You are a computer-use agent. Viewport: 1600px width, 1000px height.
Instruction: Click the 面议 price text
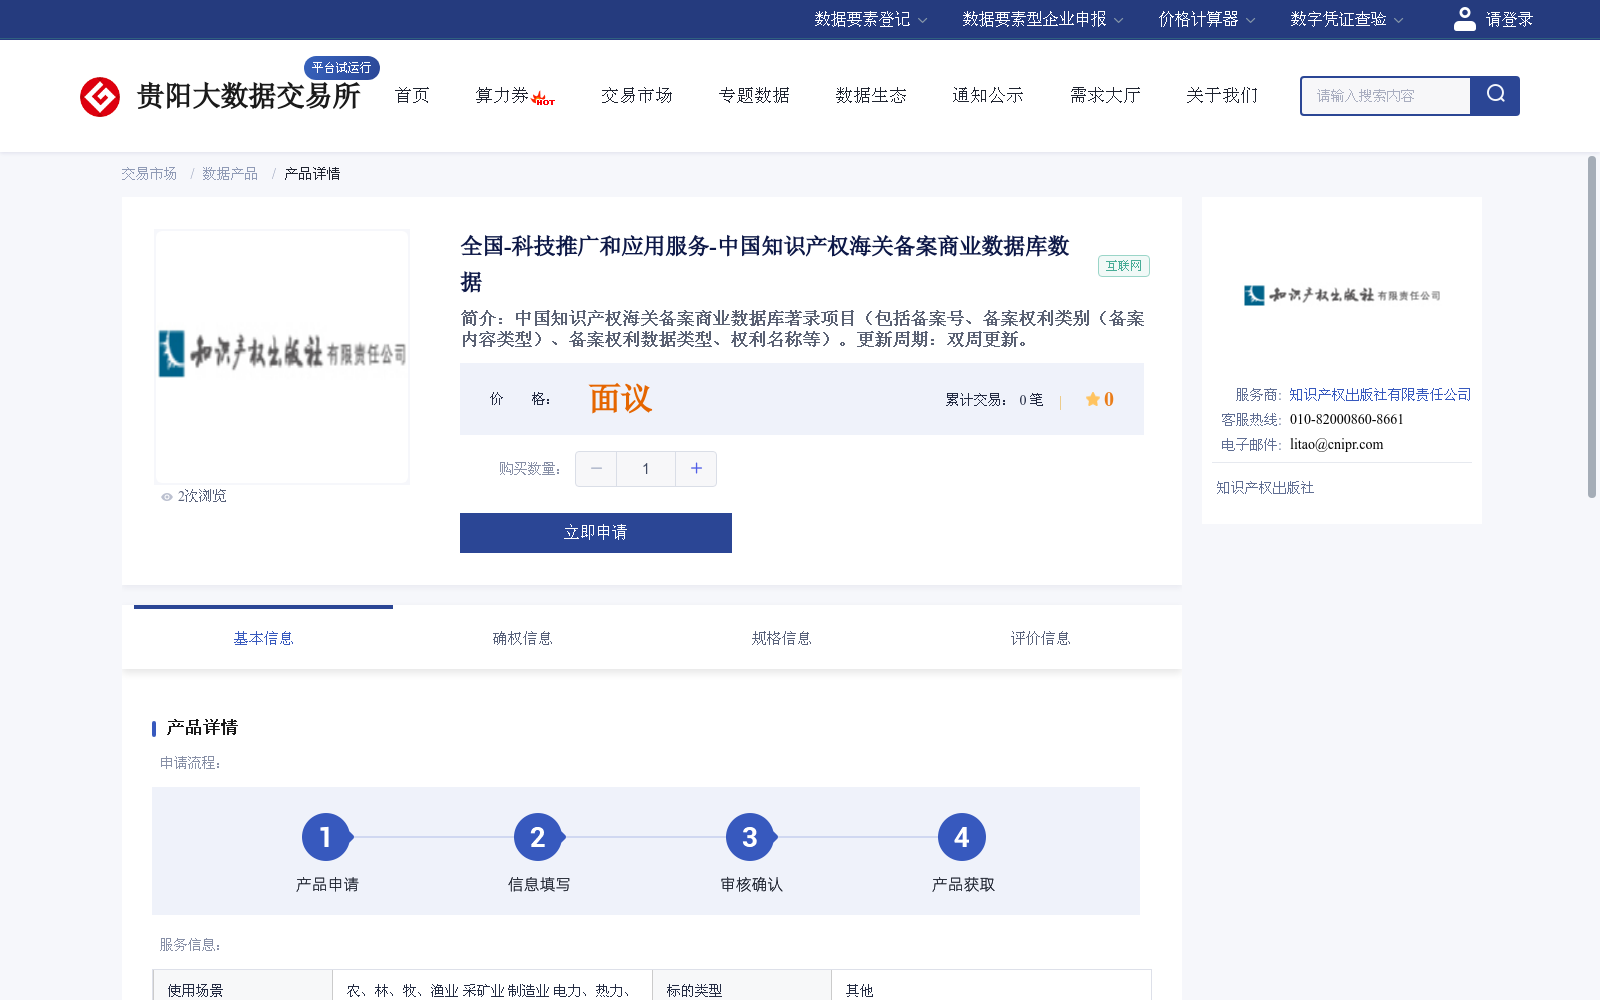click(620, 399)
